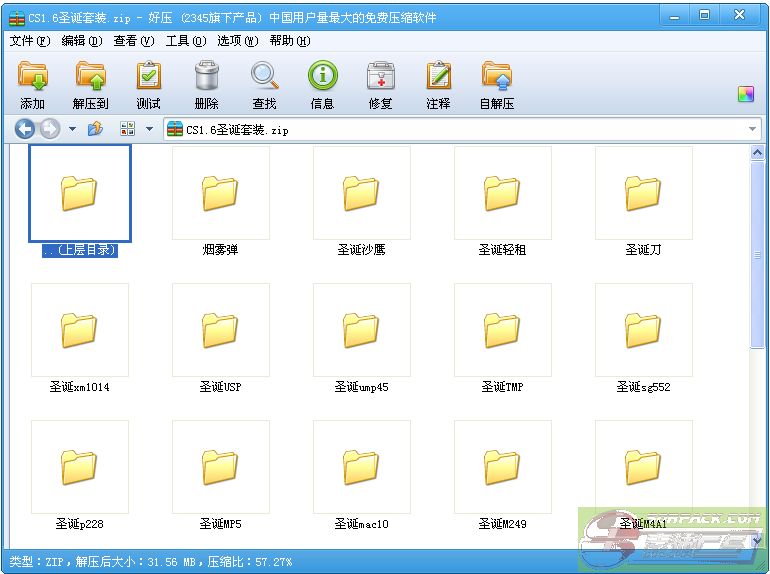The image size is (770, 574).
Task: Click the 修复 (Repair) toolbar icon
Action: [380, 77]
